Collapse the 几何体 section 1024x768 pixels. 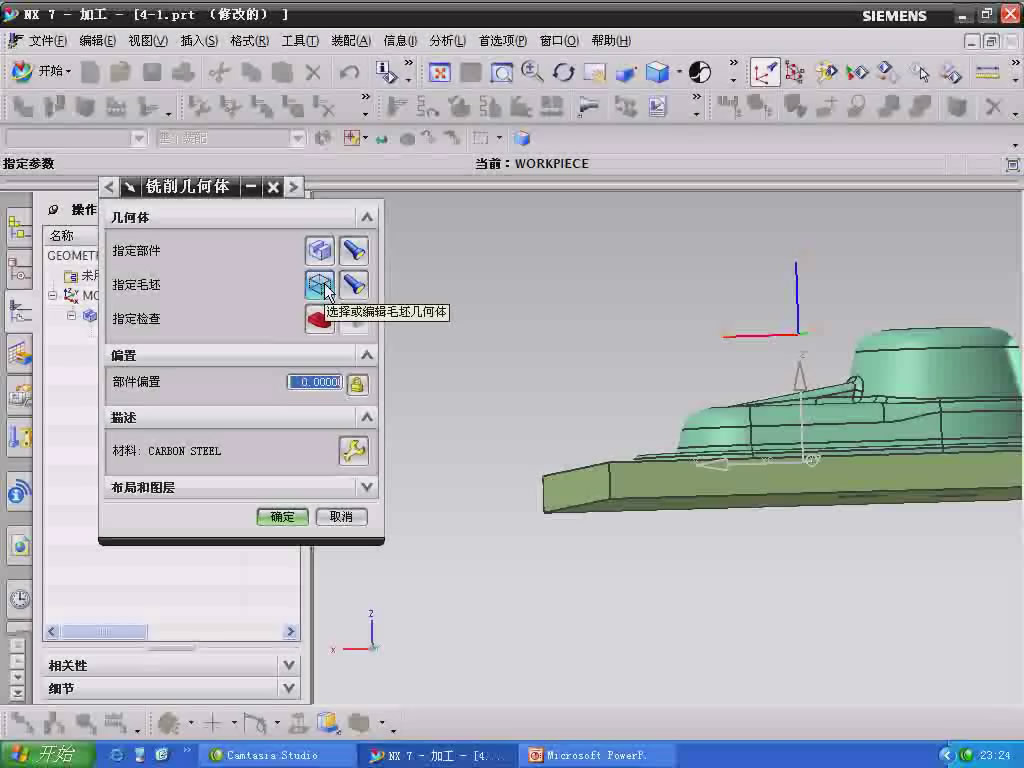coord(367,217)
